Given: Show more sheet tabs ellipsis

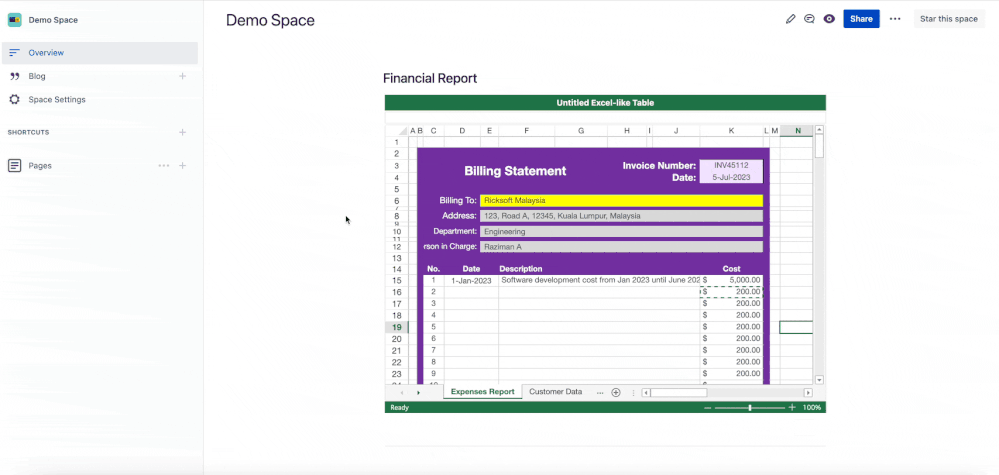Looking at the screenshot, I should pyautogui.click(x=600, y=392).
